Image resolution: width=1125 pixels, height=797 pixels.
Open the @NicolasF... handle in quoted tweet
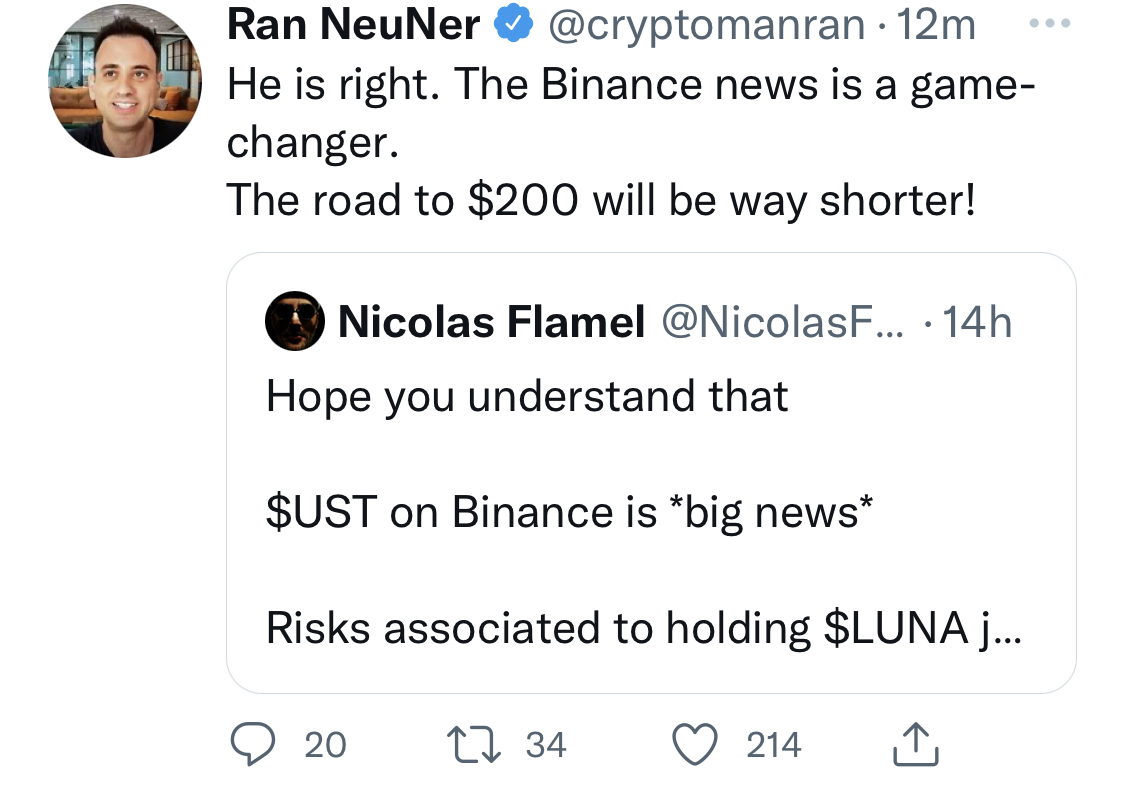pyautogui.click(x=783, y=321)
